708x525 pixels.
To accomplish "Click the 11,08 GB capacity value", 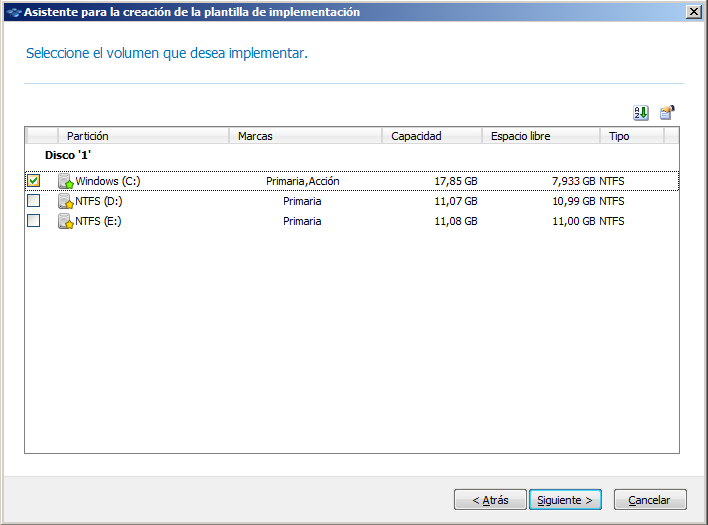I will (x=456, y=221).
